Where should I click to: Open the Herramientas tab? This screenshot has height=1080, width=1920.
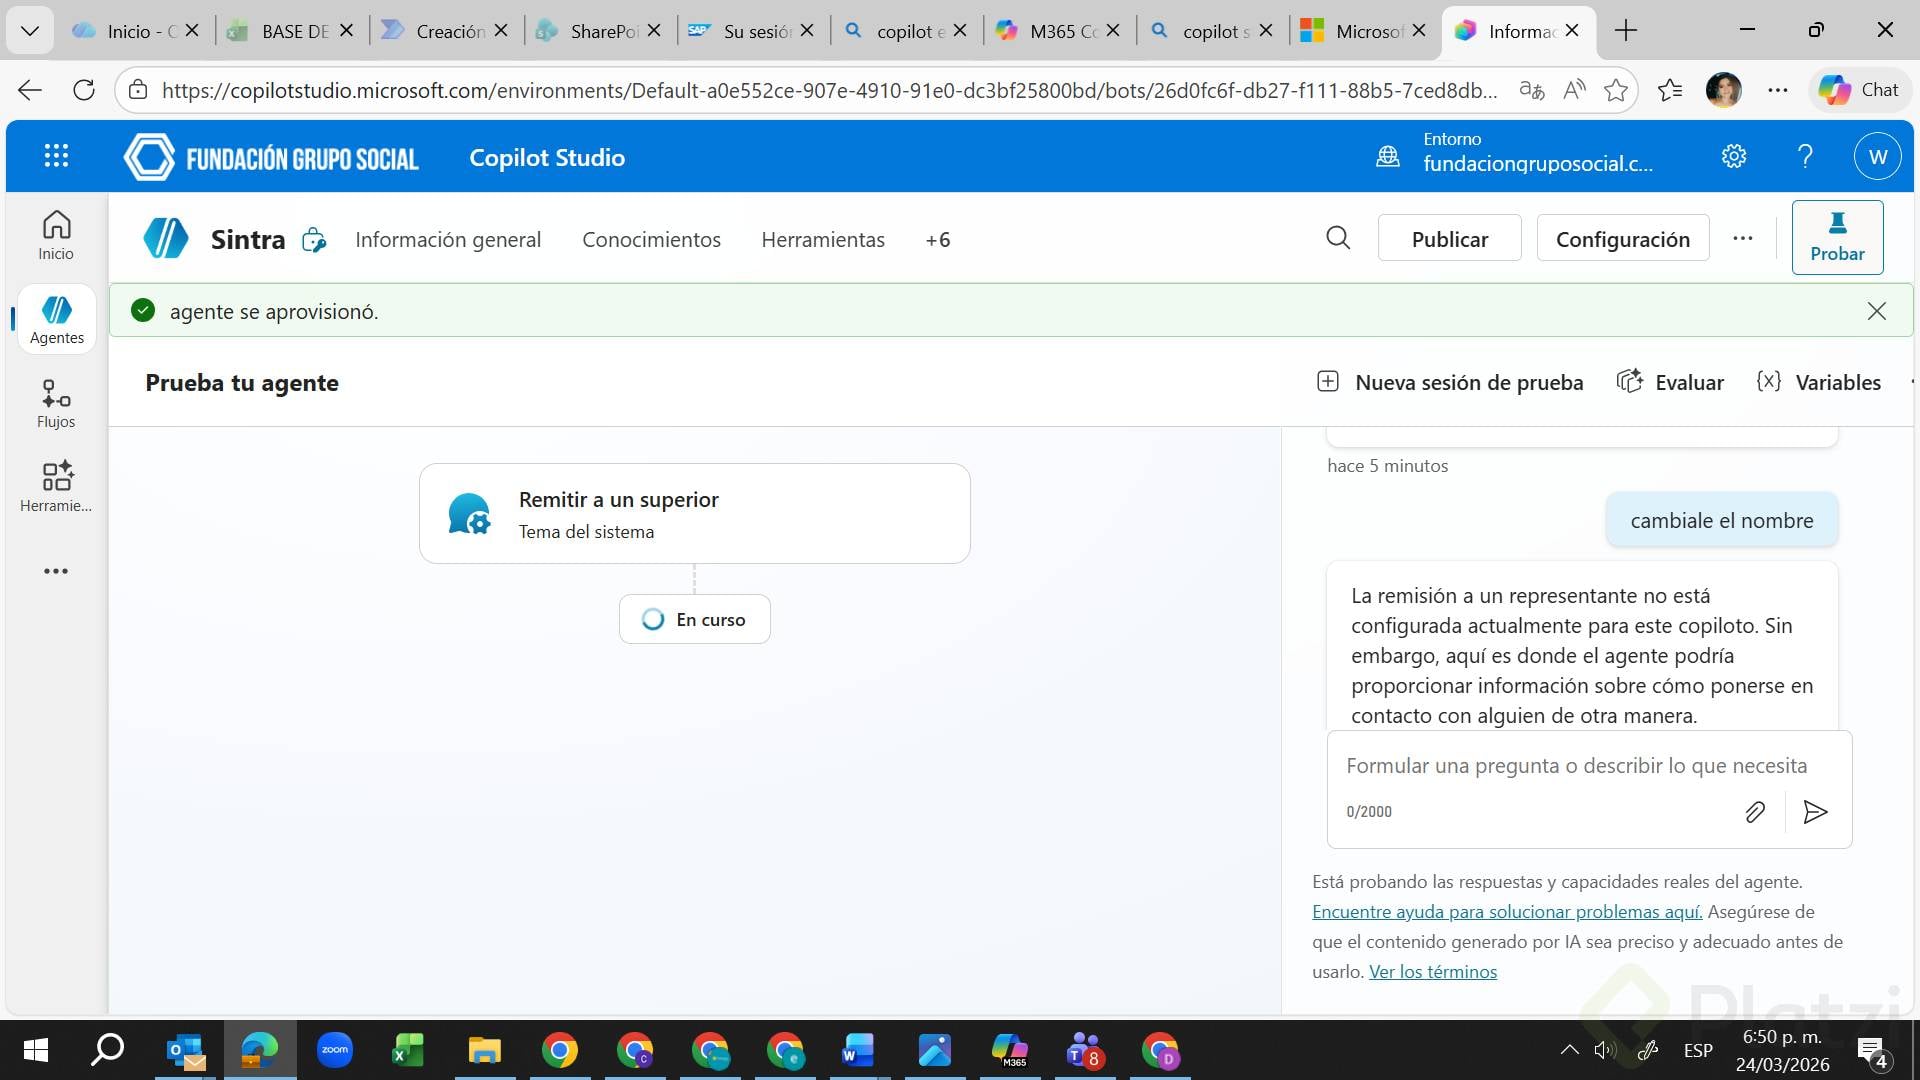822,240
